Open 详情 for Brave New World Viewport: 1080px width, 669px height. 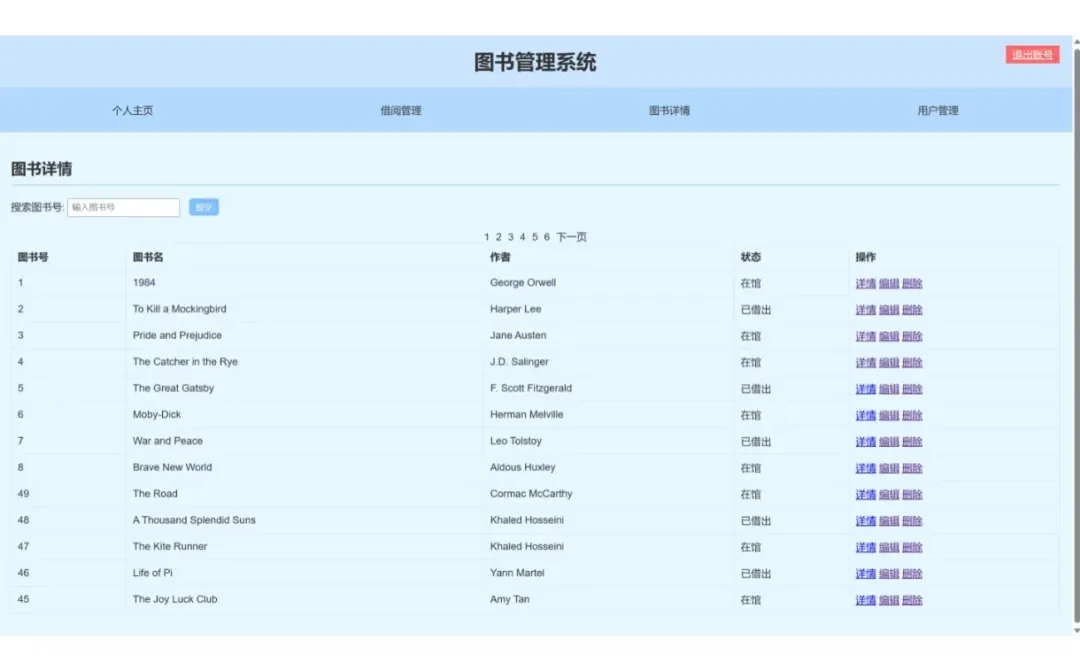864,467
